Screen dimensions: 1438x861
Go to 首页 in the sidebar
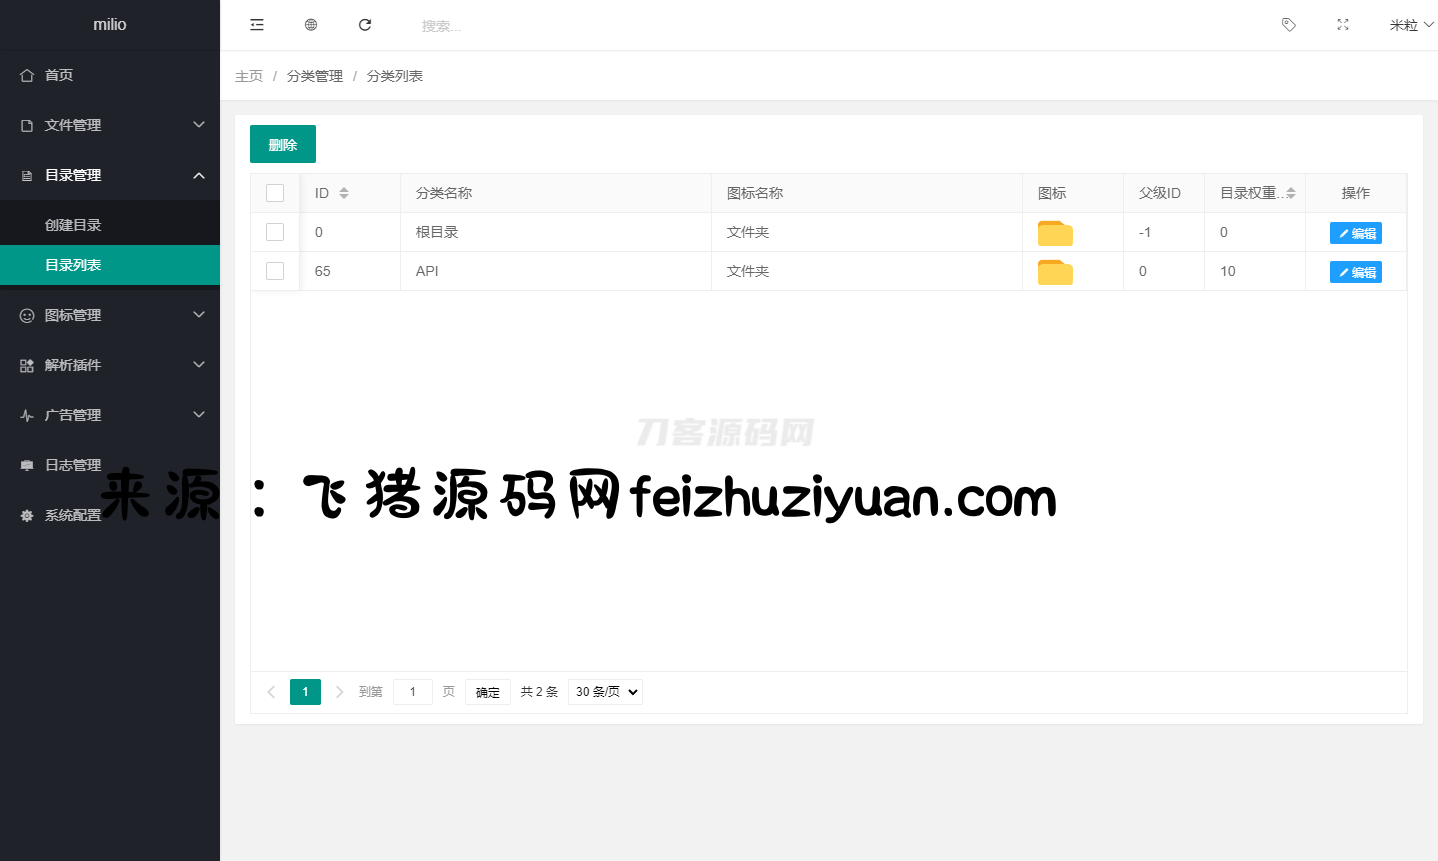click(59, 75)
